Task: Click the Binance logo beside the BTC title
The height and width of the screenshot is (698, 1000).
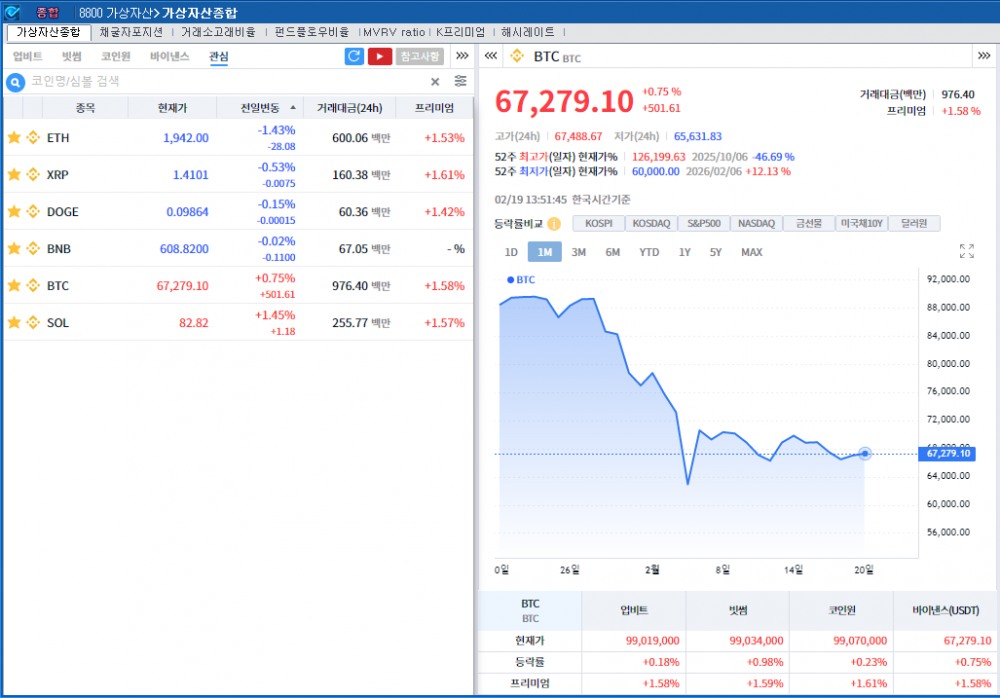Action: click(518, 57)
